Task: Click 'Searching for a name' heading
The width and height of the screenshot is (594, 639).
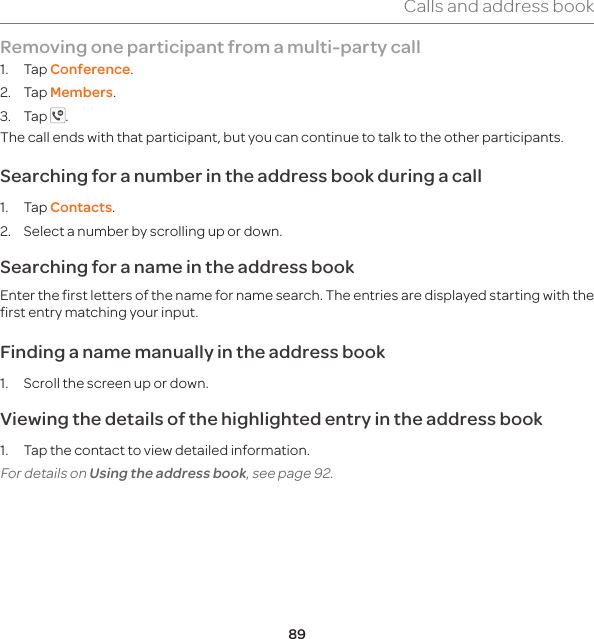Action: click(x=177, y=267)
